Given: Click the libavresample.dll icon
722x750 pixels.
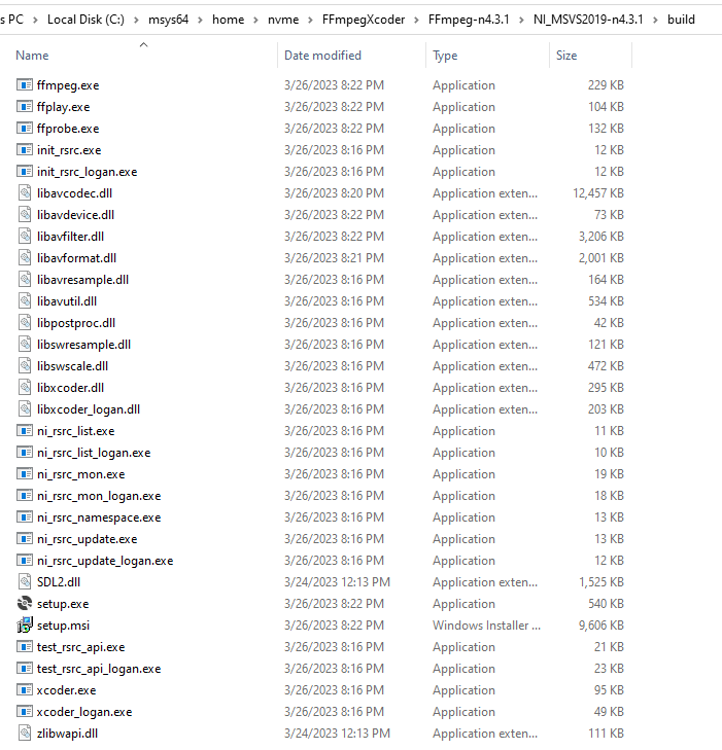Looking at the screenshot, I should [25, 279].
